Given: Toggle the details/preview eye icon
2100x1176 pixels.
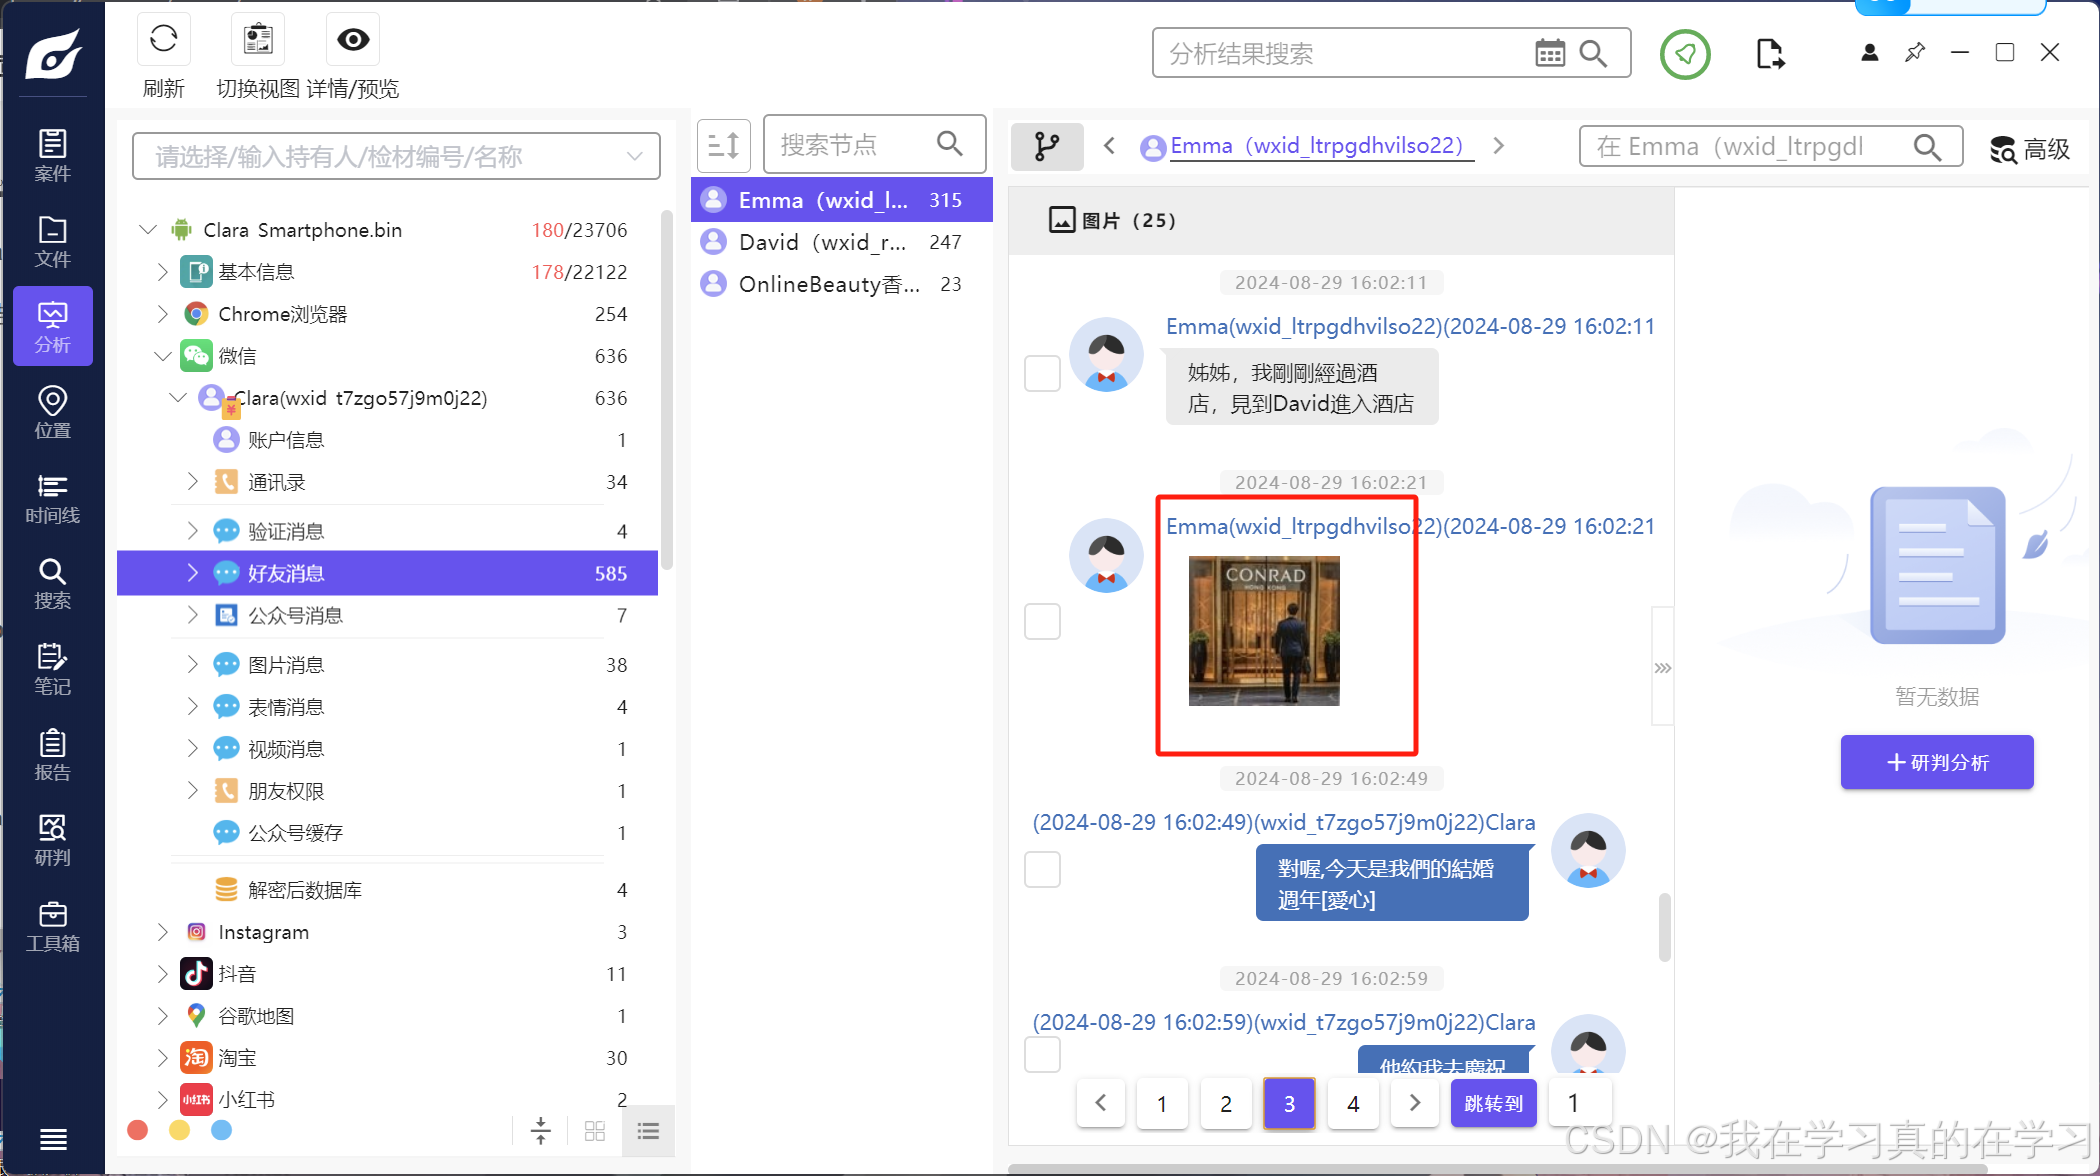Looking at the screenshot, I should pyautogui.click(x=353, y=40).
